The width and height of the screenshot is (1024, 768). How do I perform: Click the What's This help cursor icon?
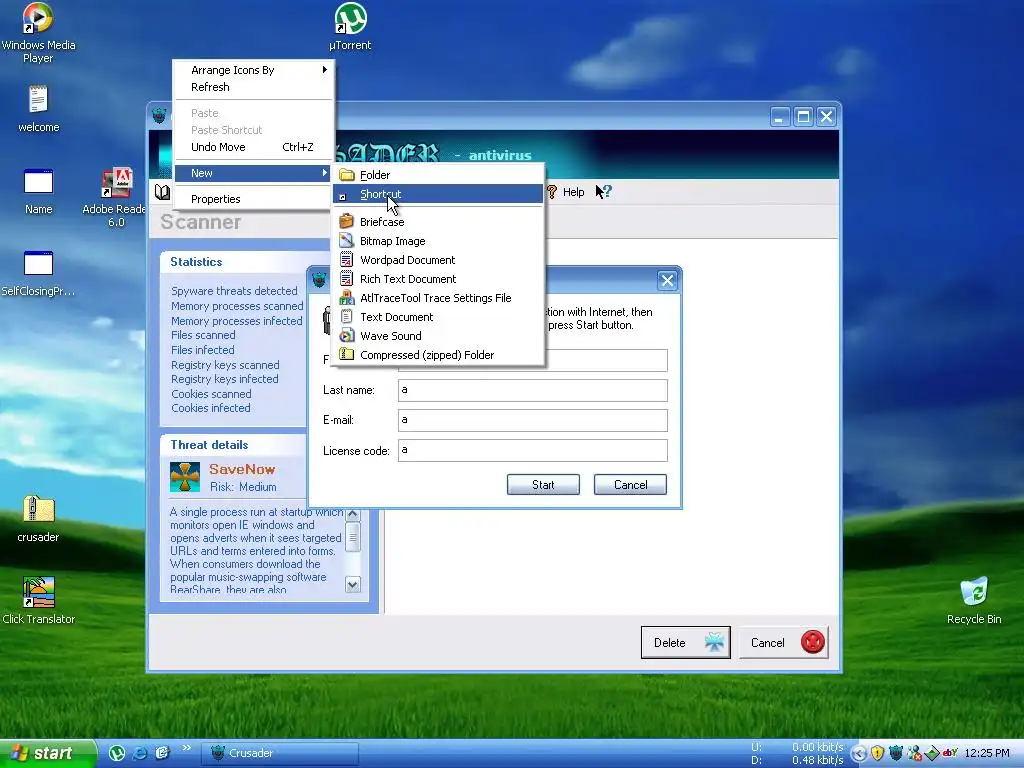603,191
